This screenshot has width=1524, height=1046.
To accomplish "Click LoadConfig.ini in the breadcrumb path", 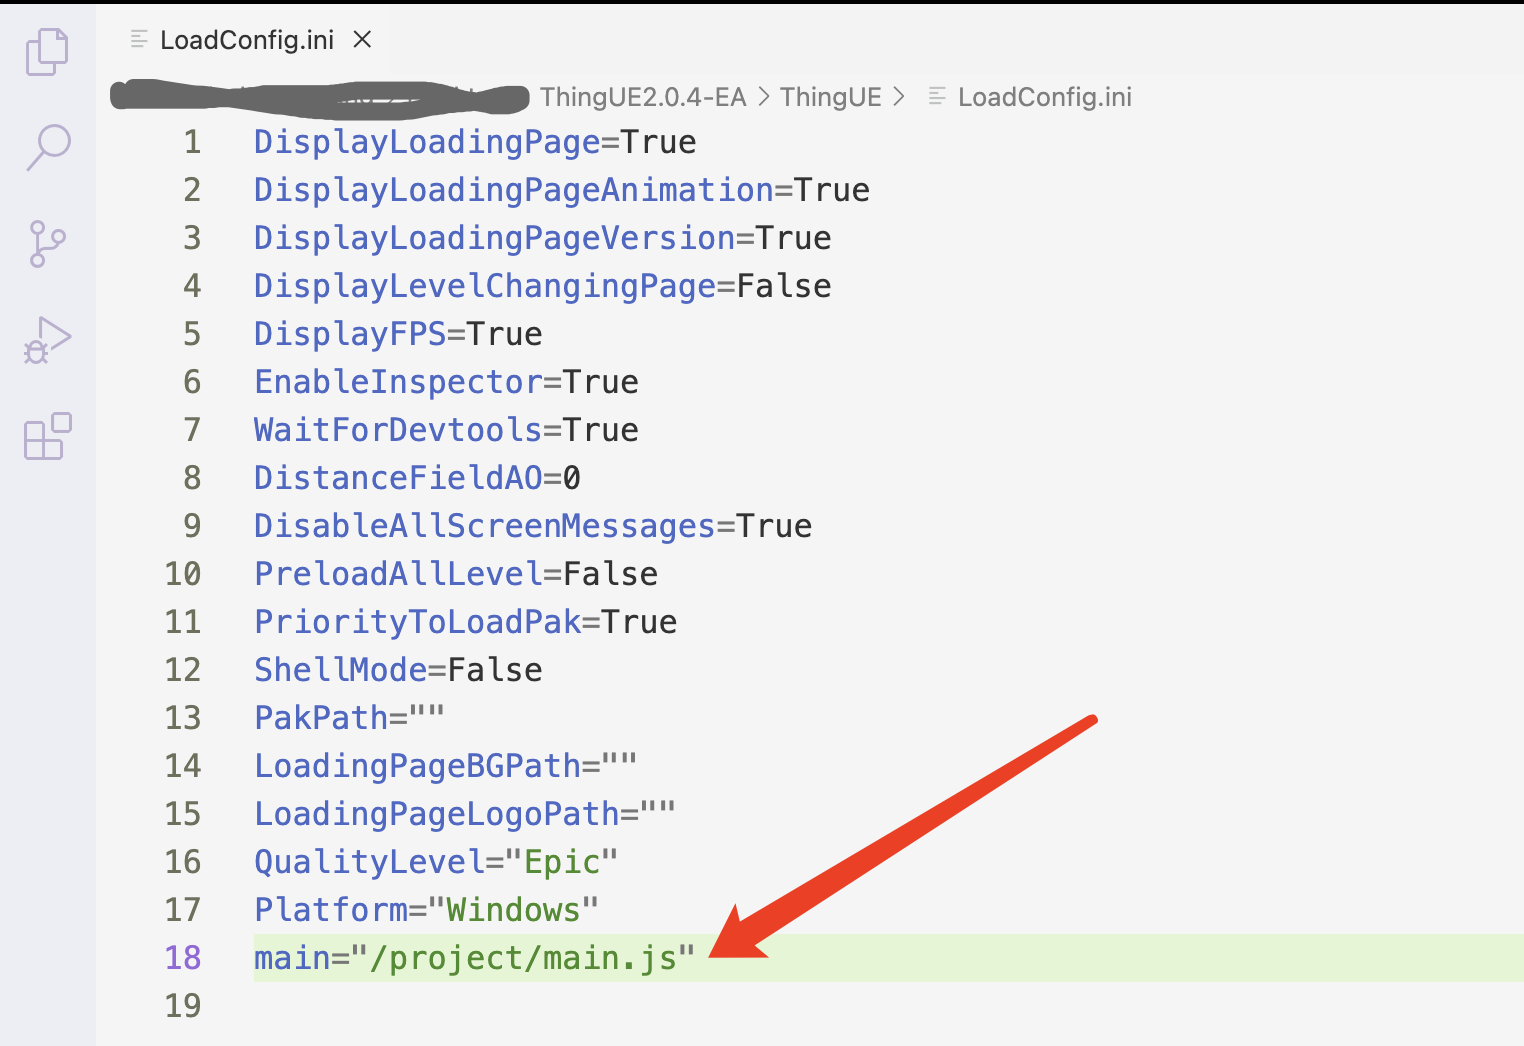I will pyautogui.click(x=1045, y=97).
